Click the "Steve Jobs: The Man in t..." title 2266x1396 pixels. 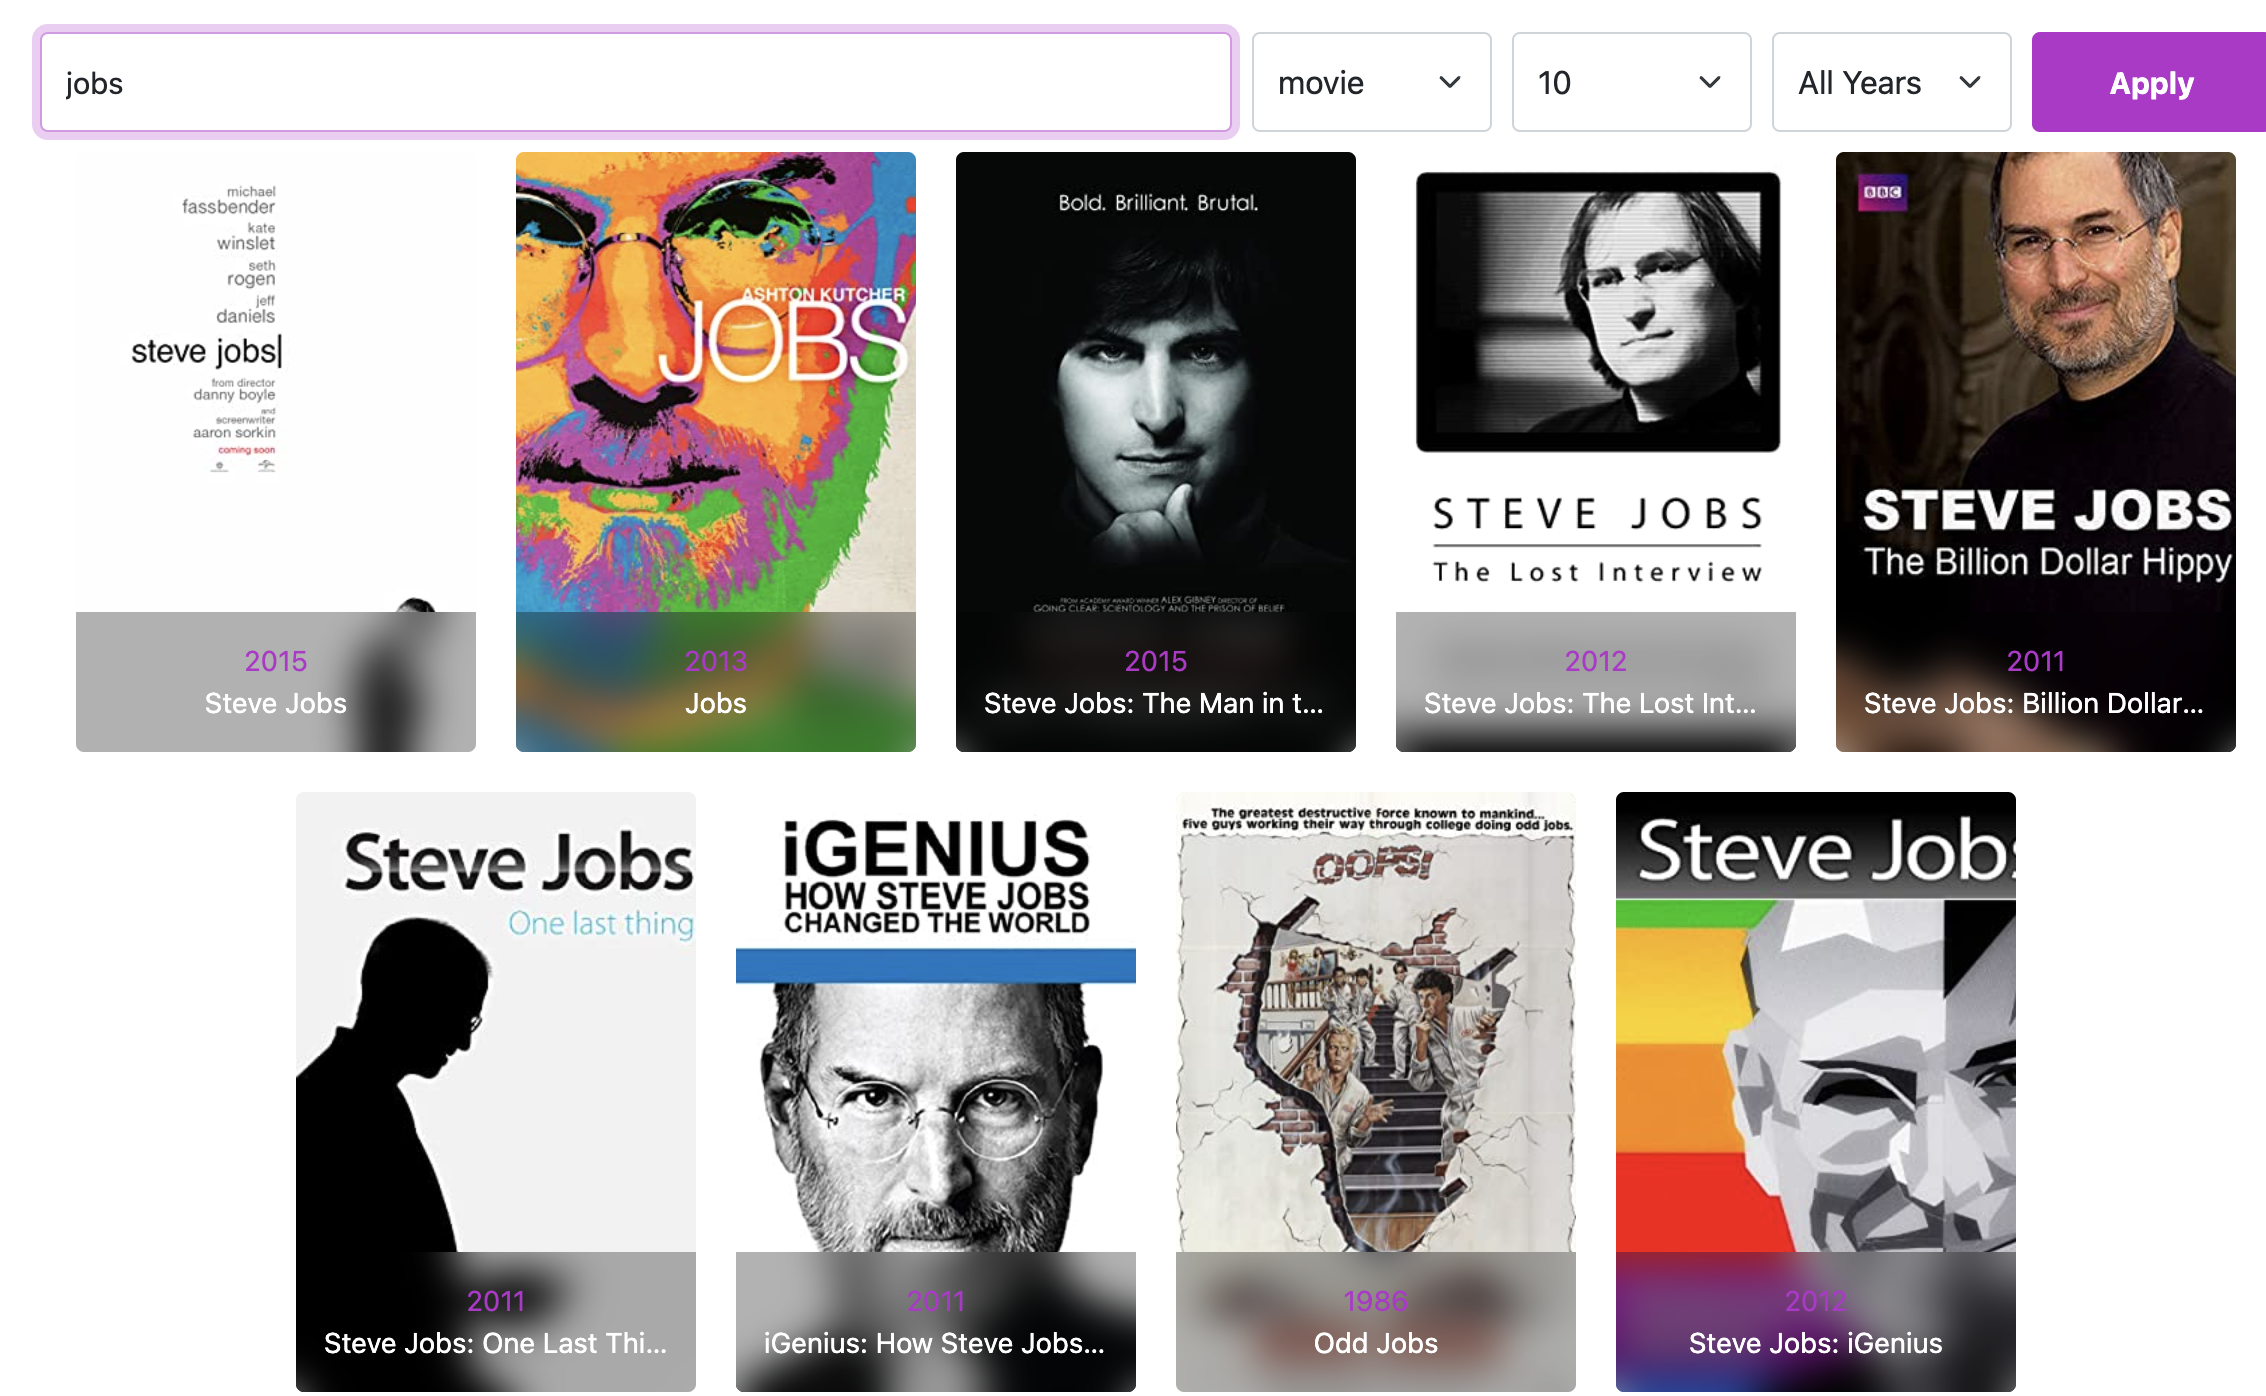point(1154,703)
